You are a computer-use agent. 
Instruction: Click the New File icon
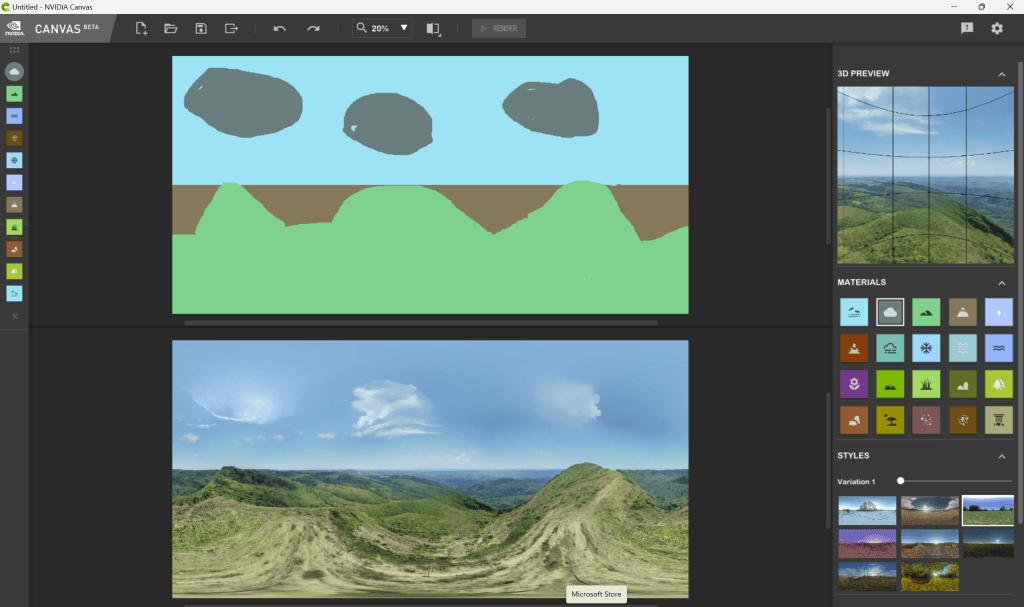pyautogui.click(x=141, y=28)
